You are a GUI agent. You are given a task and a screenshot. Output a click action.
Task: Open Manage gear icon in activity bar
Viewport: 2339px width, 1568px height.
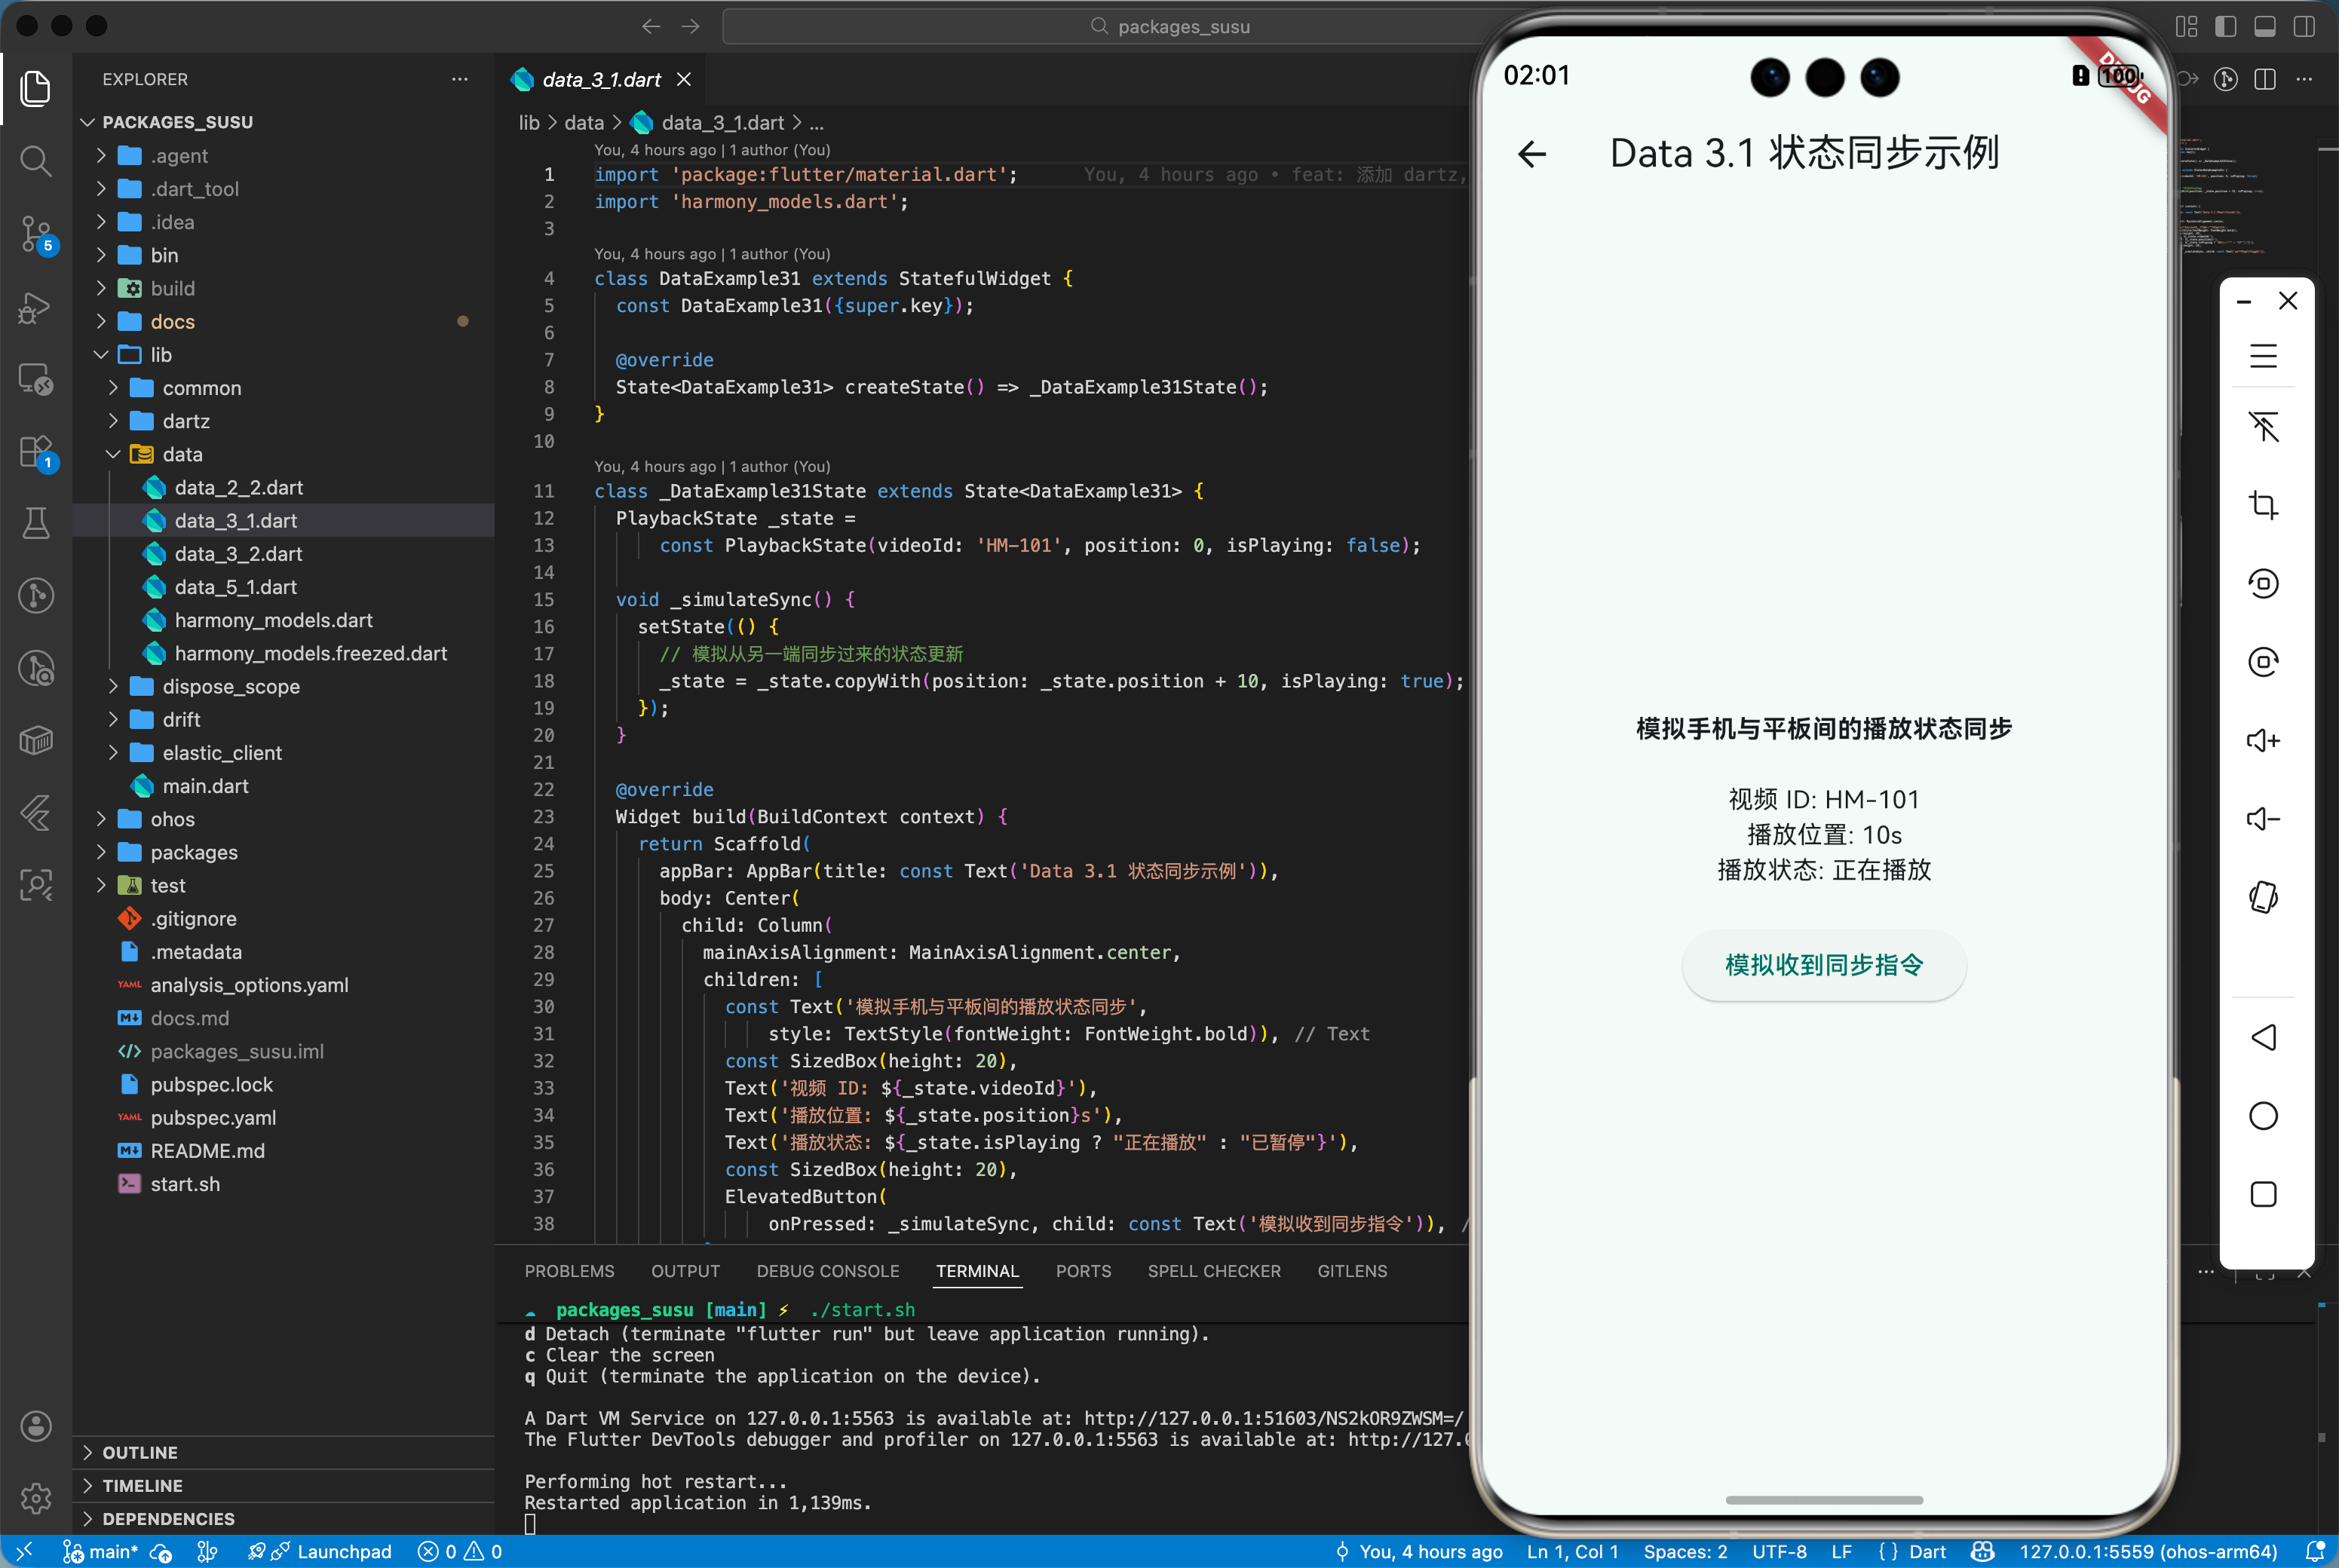(36, 1497)
